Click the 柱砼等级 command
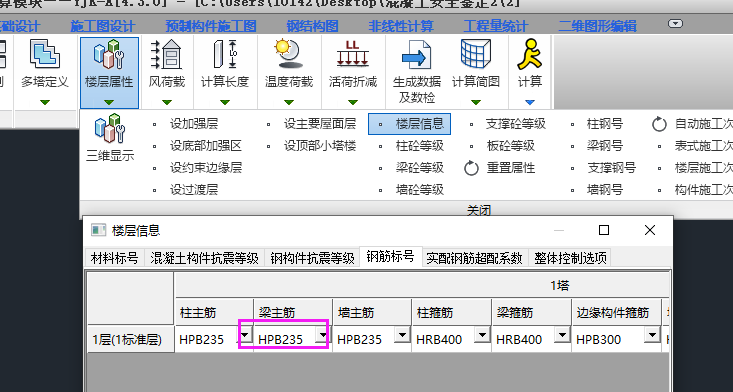The height and width of the screenshot is (392, 733). click(420, 146)
